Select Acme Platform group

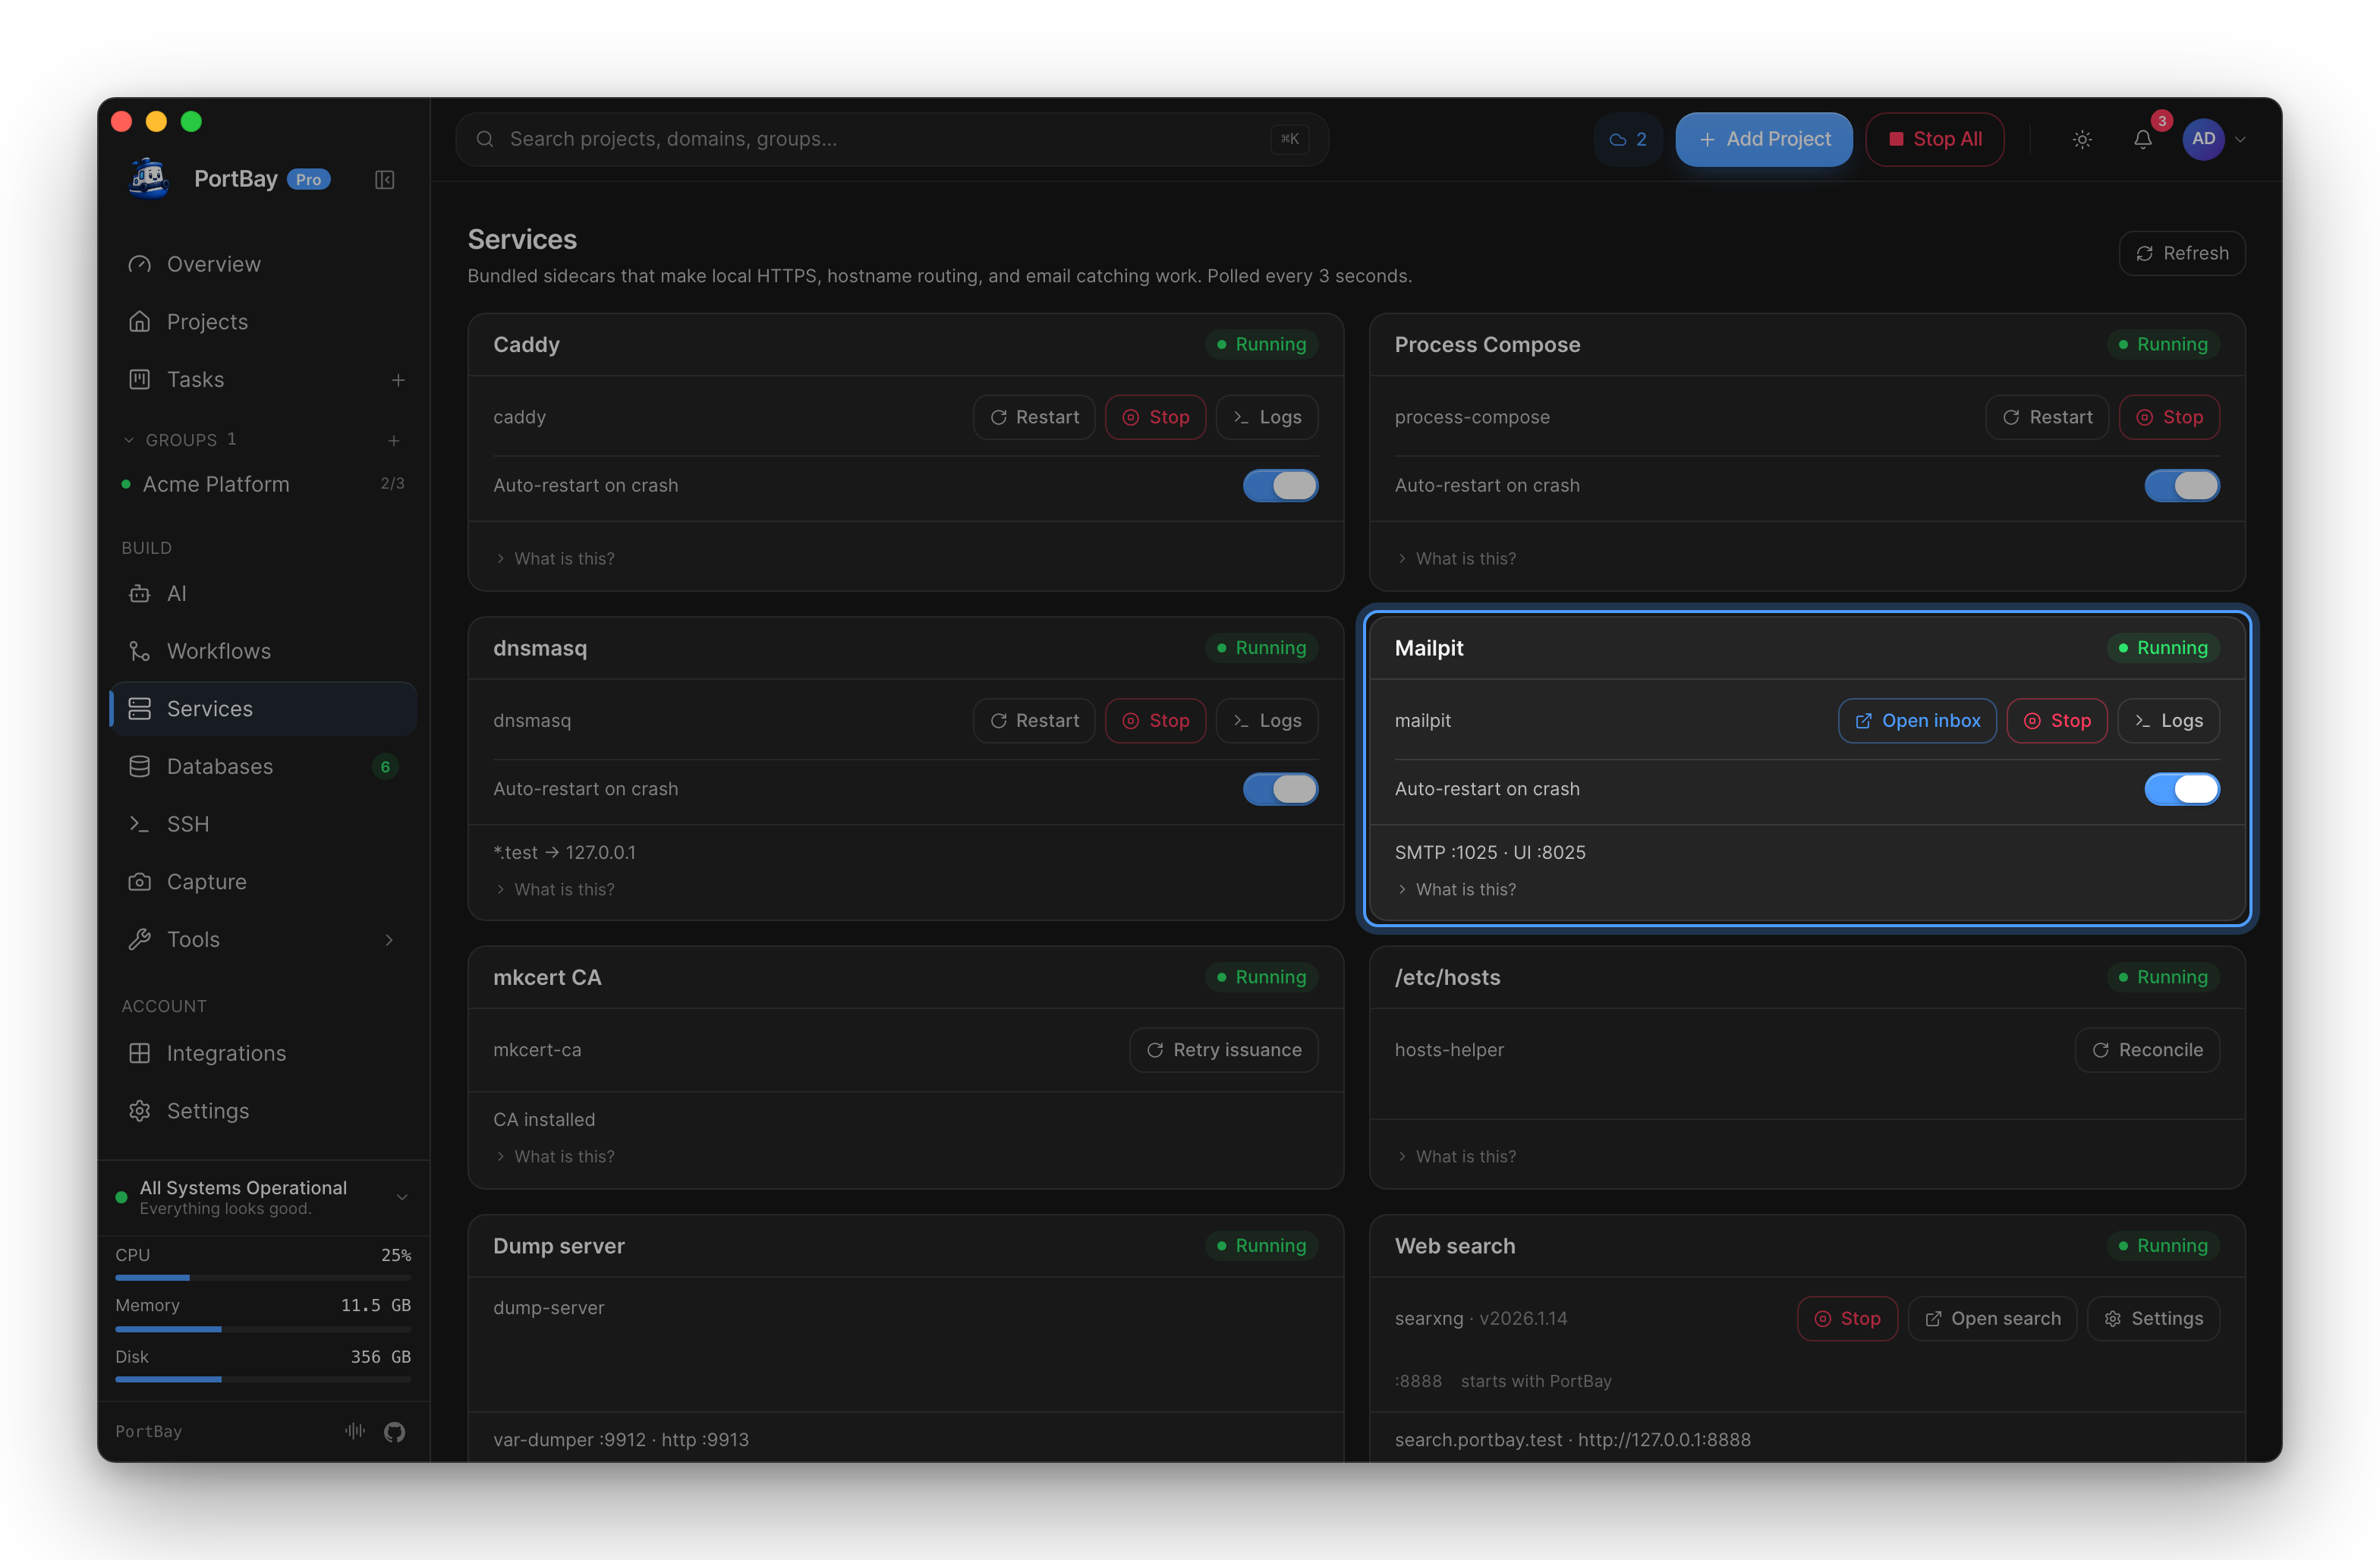pos(263,484)
